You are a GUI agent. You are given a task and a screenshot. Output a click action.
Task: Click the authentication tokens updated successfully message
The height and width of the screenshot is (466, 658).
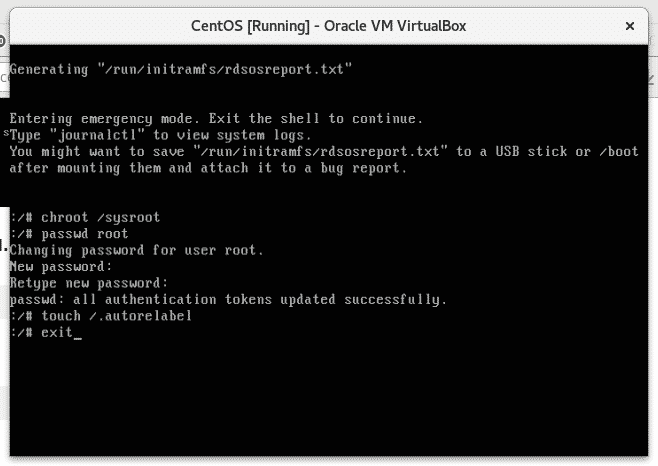[x=228, y=299]
